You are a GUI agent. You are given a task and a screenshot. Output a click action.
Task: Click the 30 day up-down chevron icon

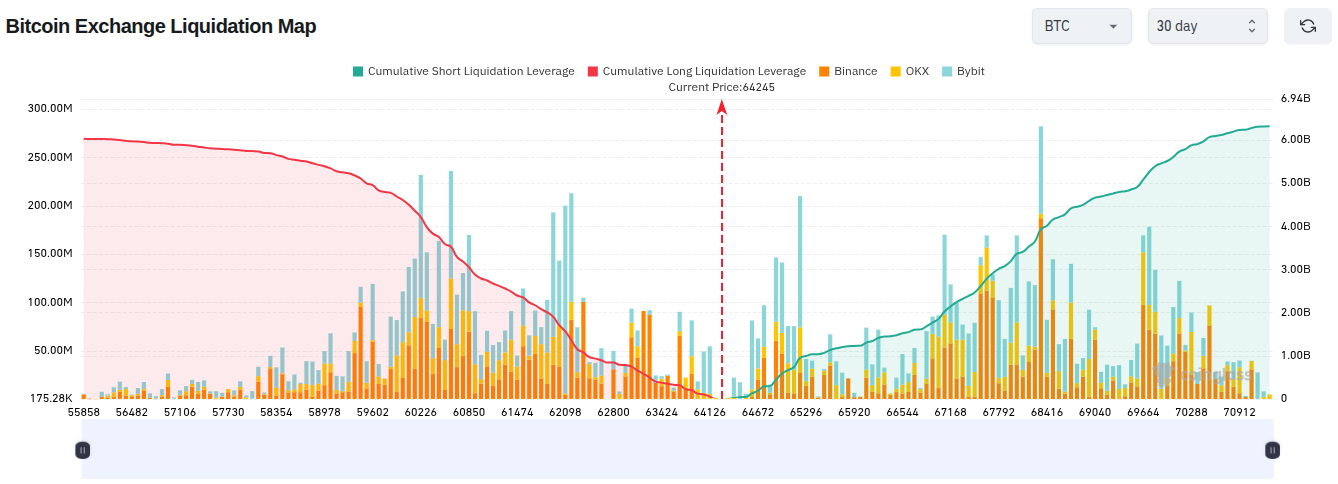pos(1251,26)
